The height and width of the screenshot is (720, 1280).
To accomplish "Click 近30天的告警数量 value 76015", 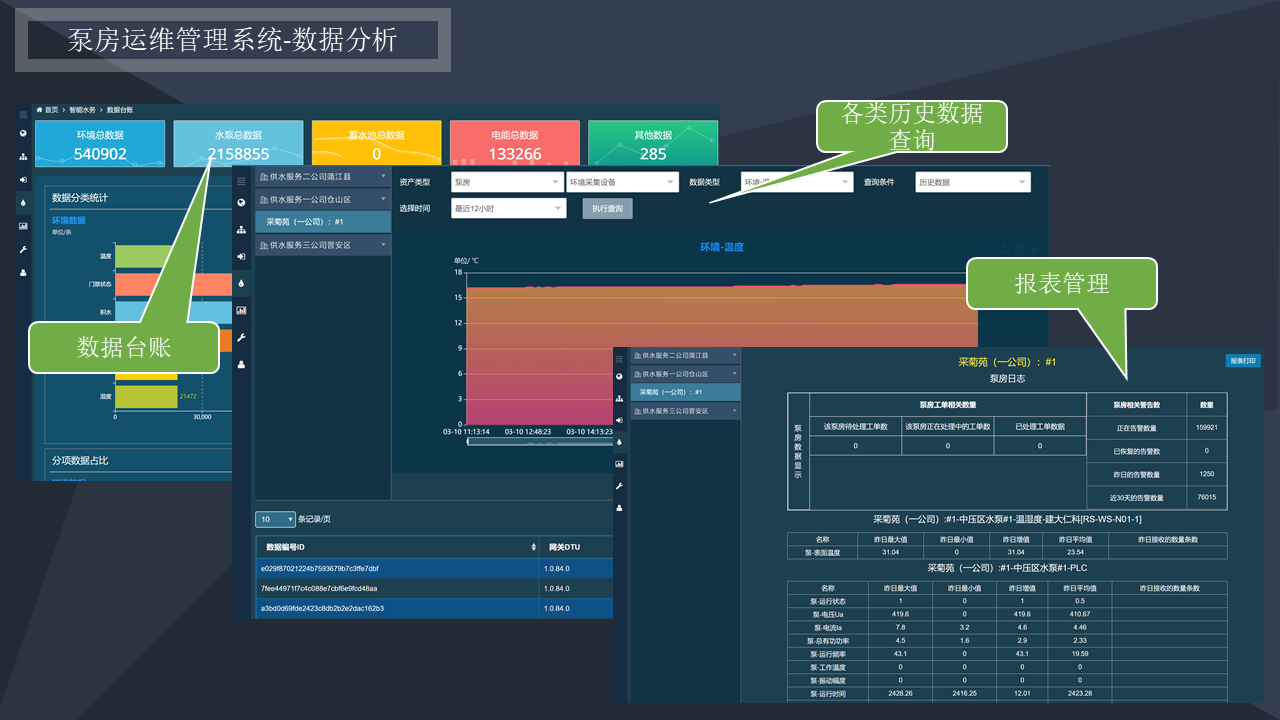I will point(1206,497).
